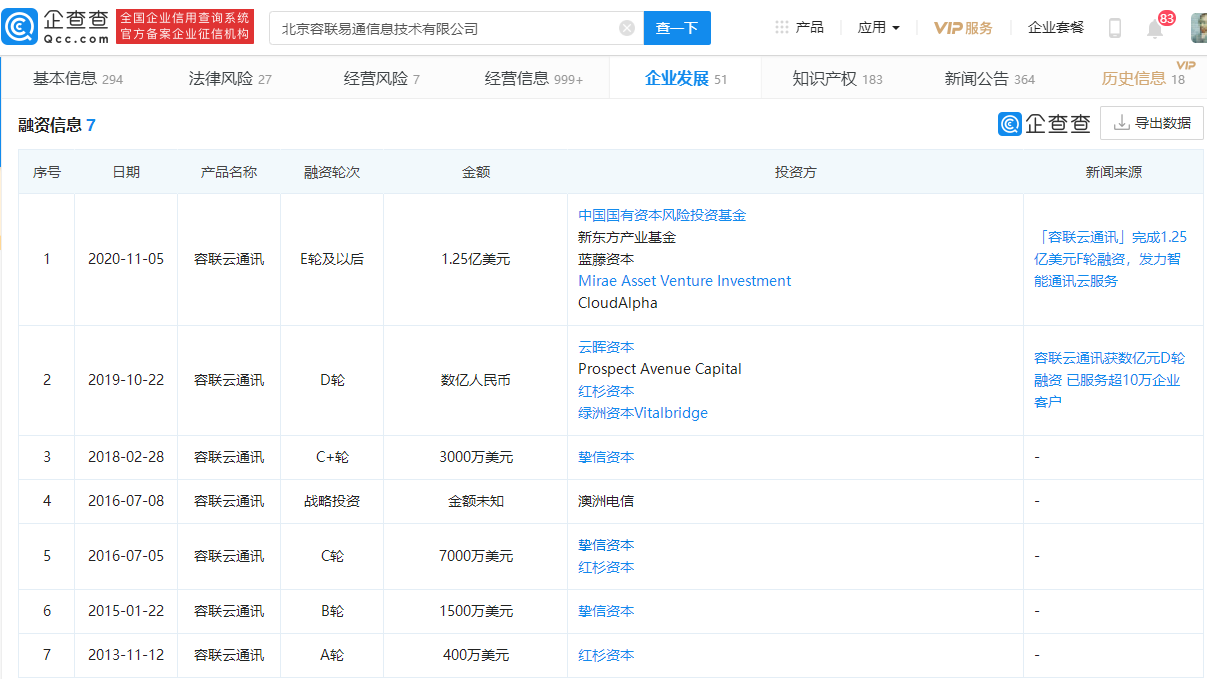
Task: Open 挚信资本 link in the C轮 row
Action: (x=606, y=545)
